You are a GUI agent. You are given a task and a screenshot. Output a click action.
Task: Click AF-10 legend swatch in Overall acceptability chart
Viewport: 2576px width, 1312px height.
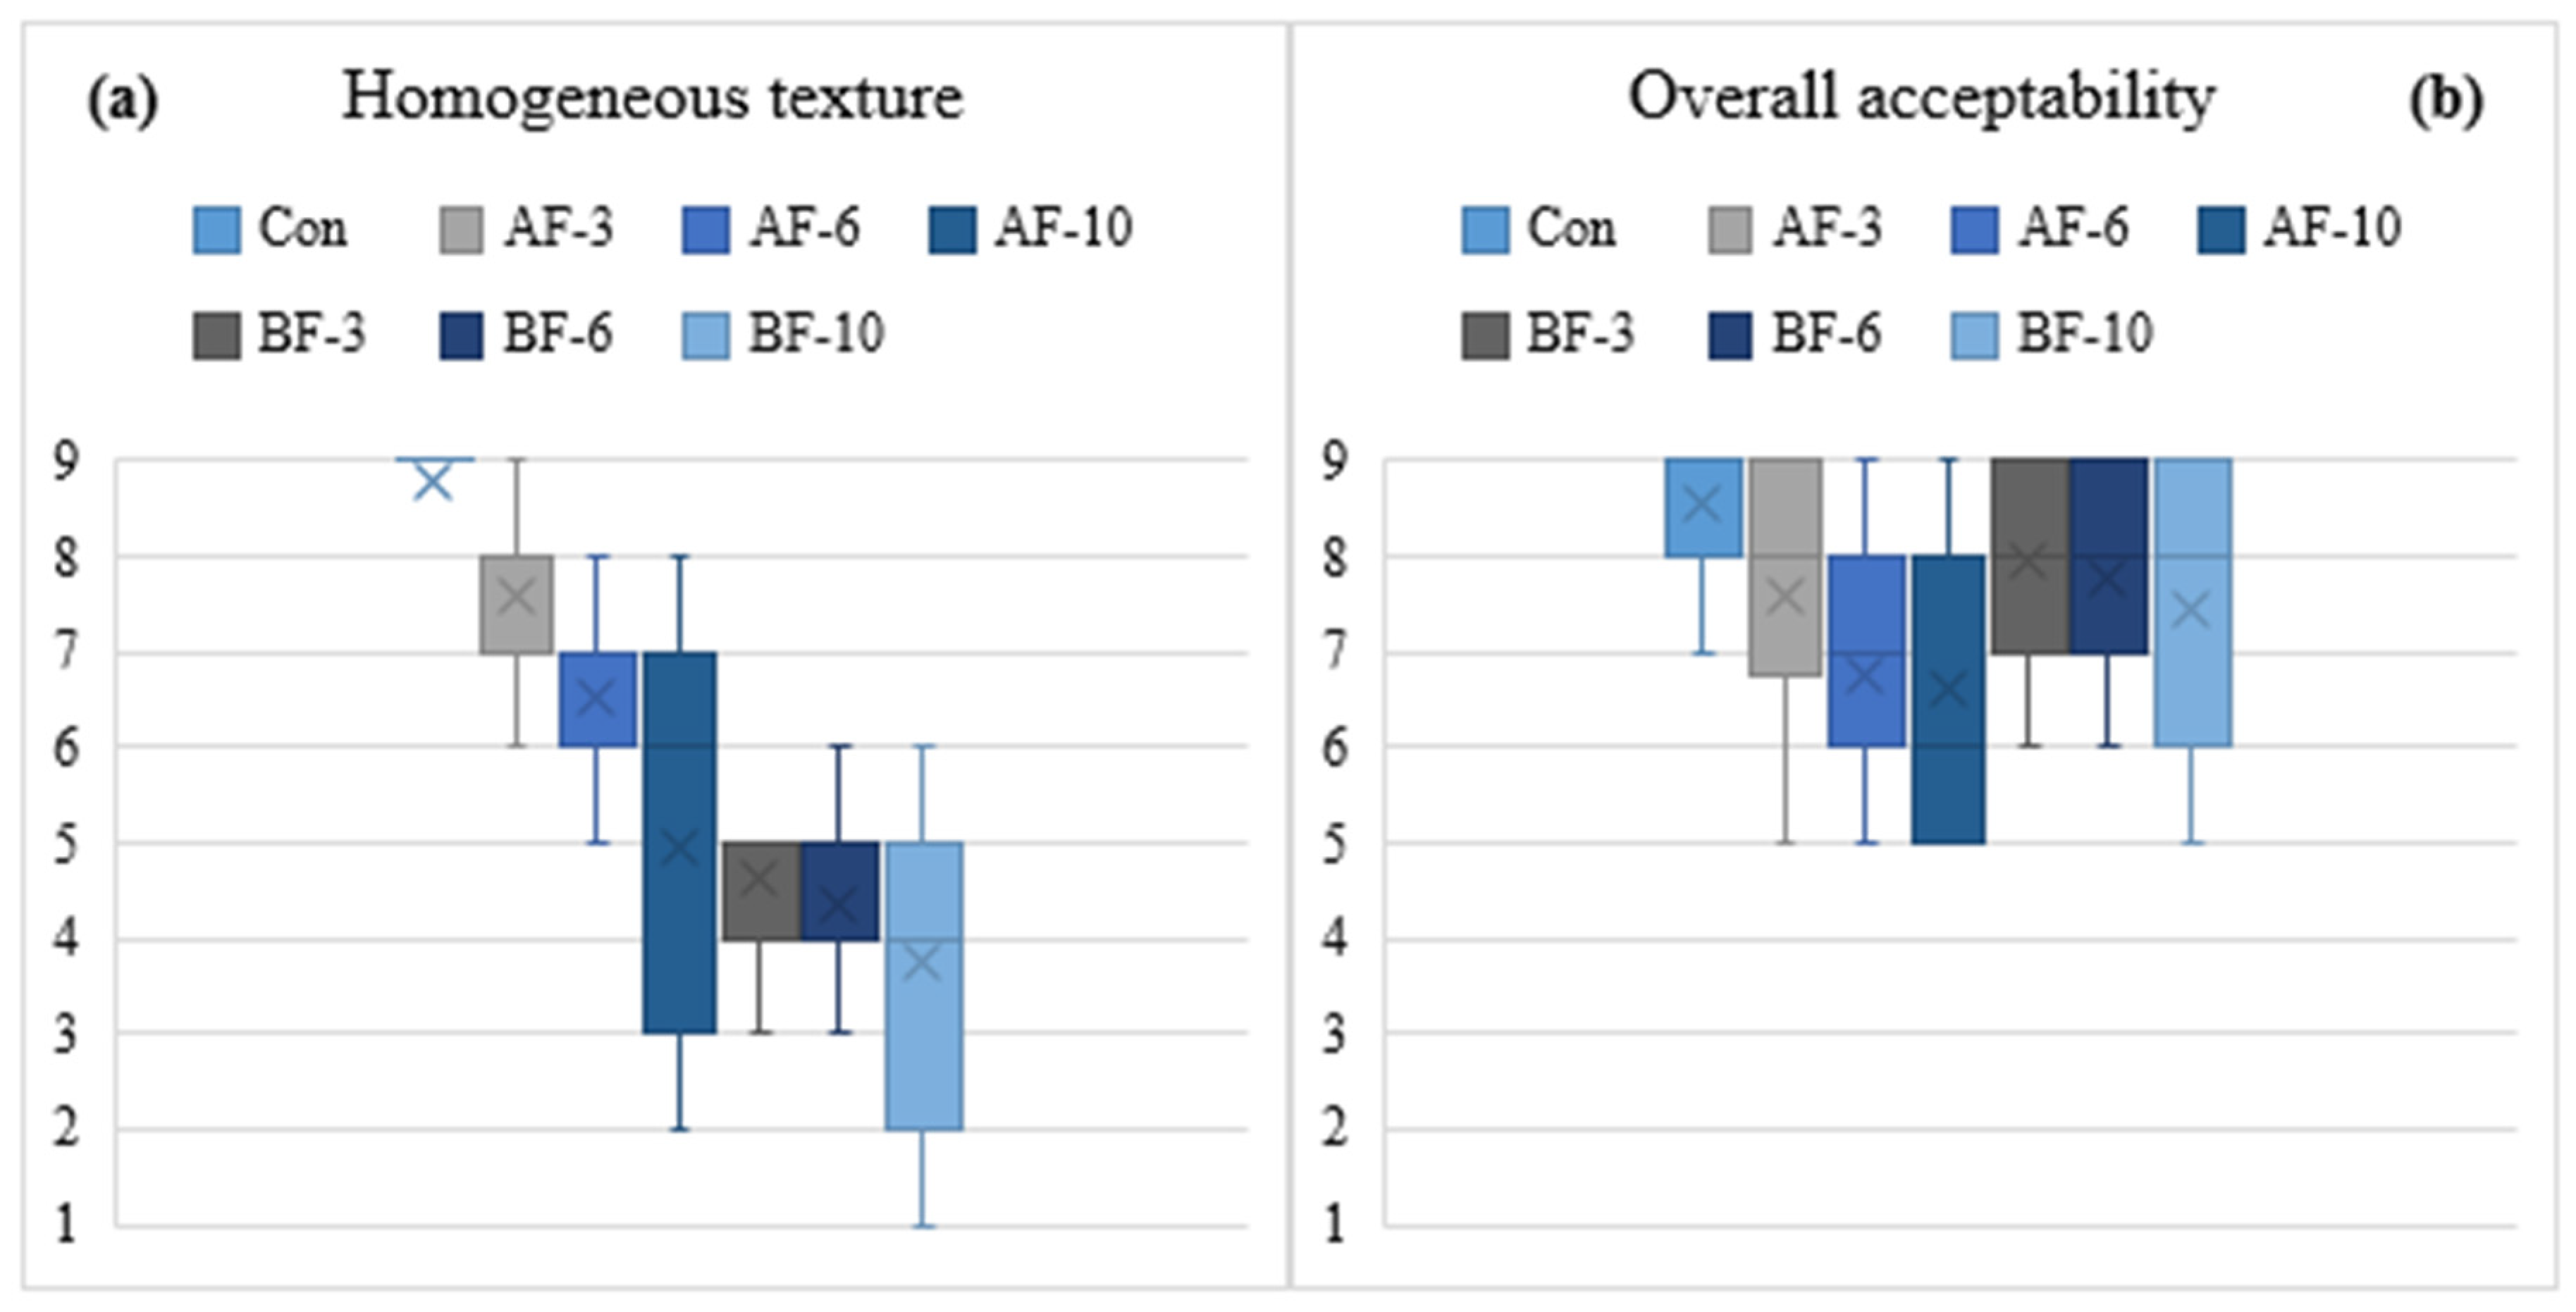(2222, 230)
